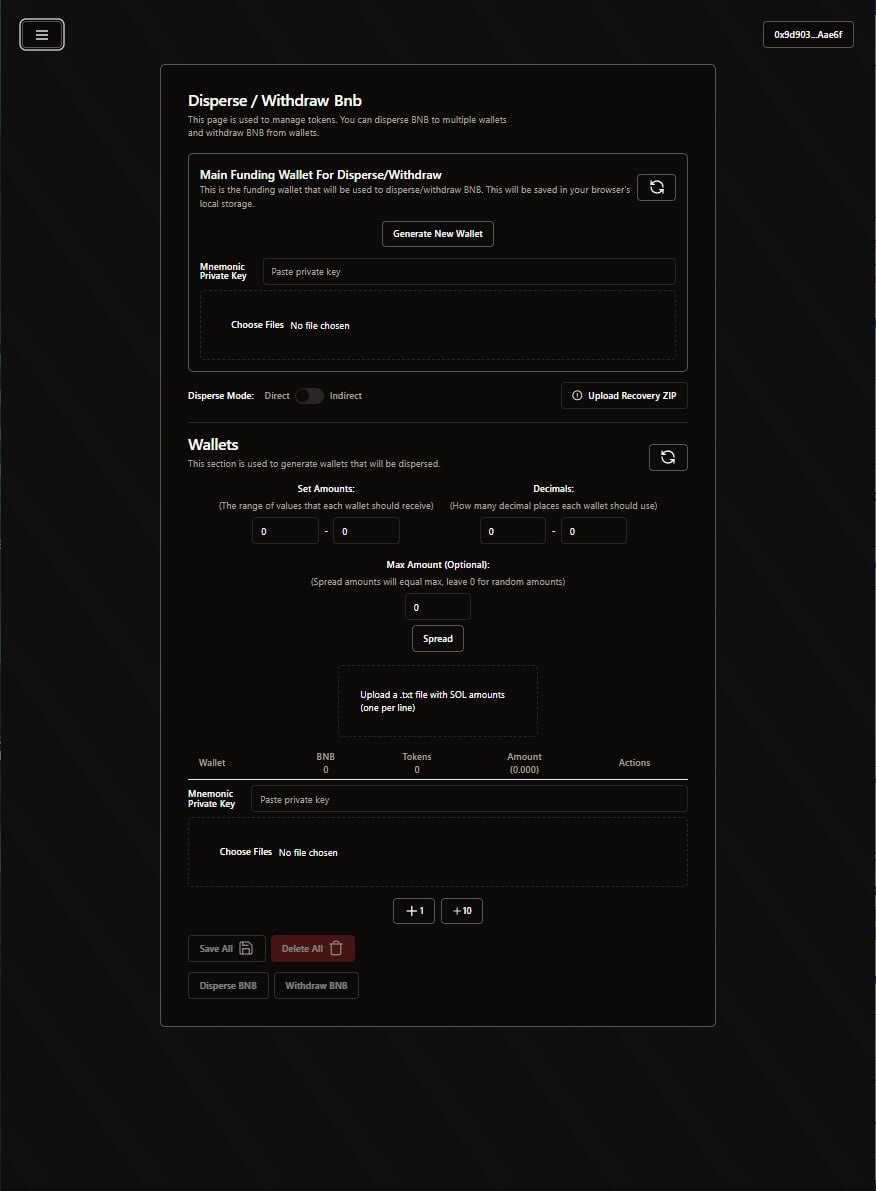
Task: Click the connected wallet address 0x9d903...Aae6f
Action: 808,35
